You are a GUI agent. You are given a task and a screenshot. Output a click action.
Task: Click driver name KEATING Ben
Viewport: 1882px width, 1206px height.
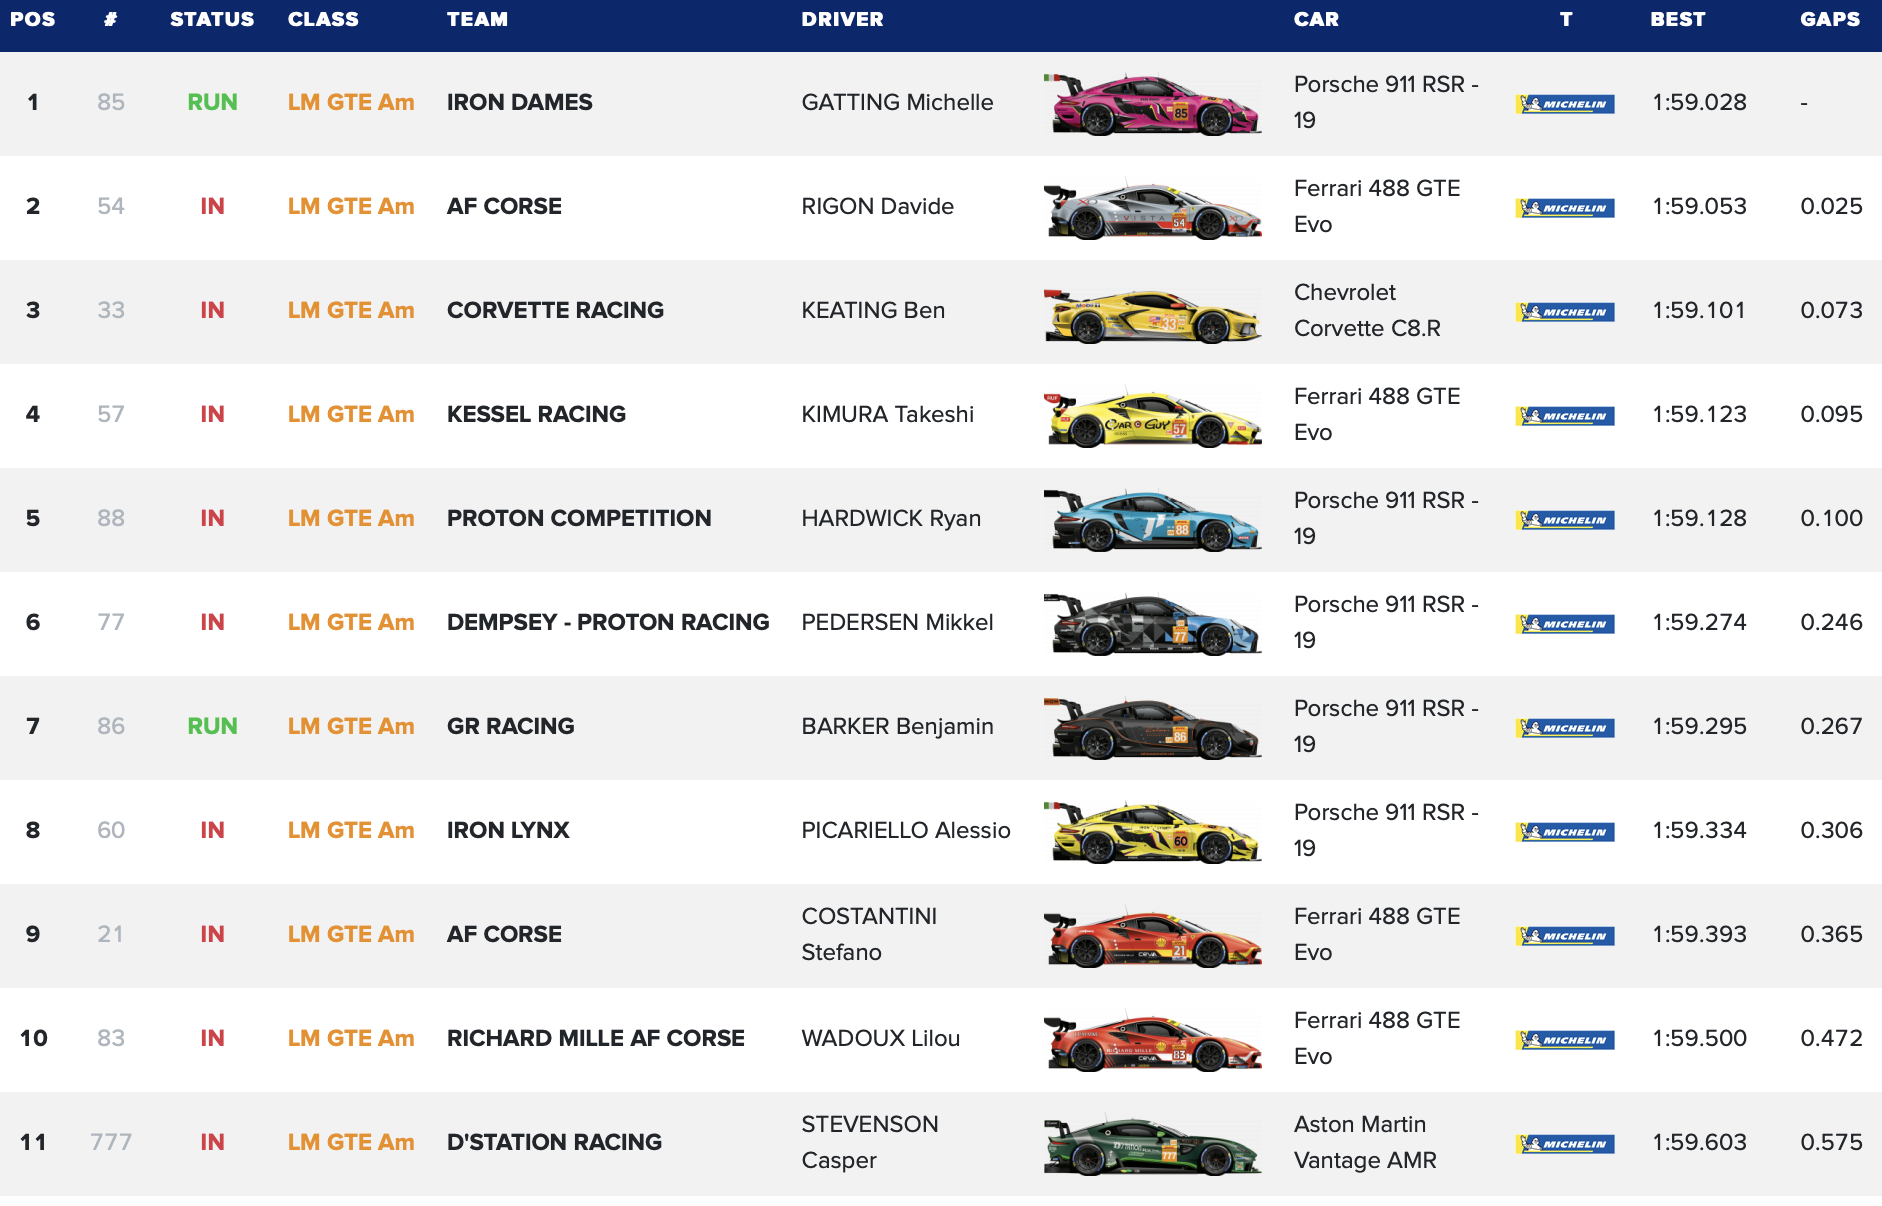point(873,310)
